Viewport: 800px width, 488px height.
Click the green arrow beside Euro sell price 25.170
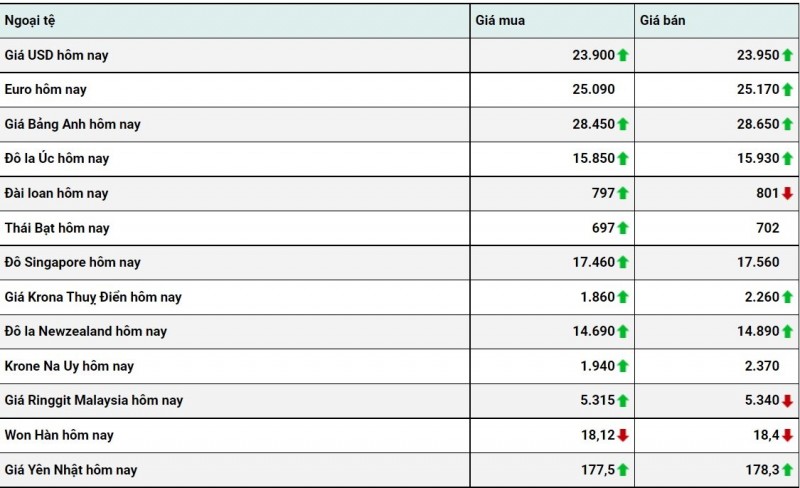tap(787, 90)
